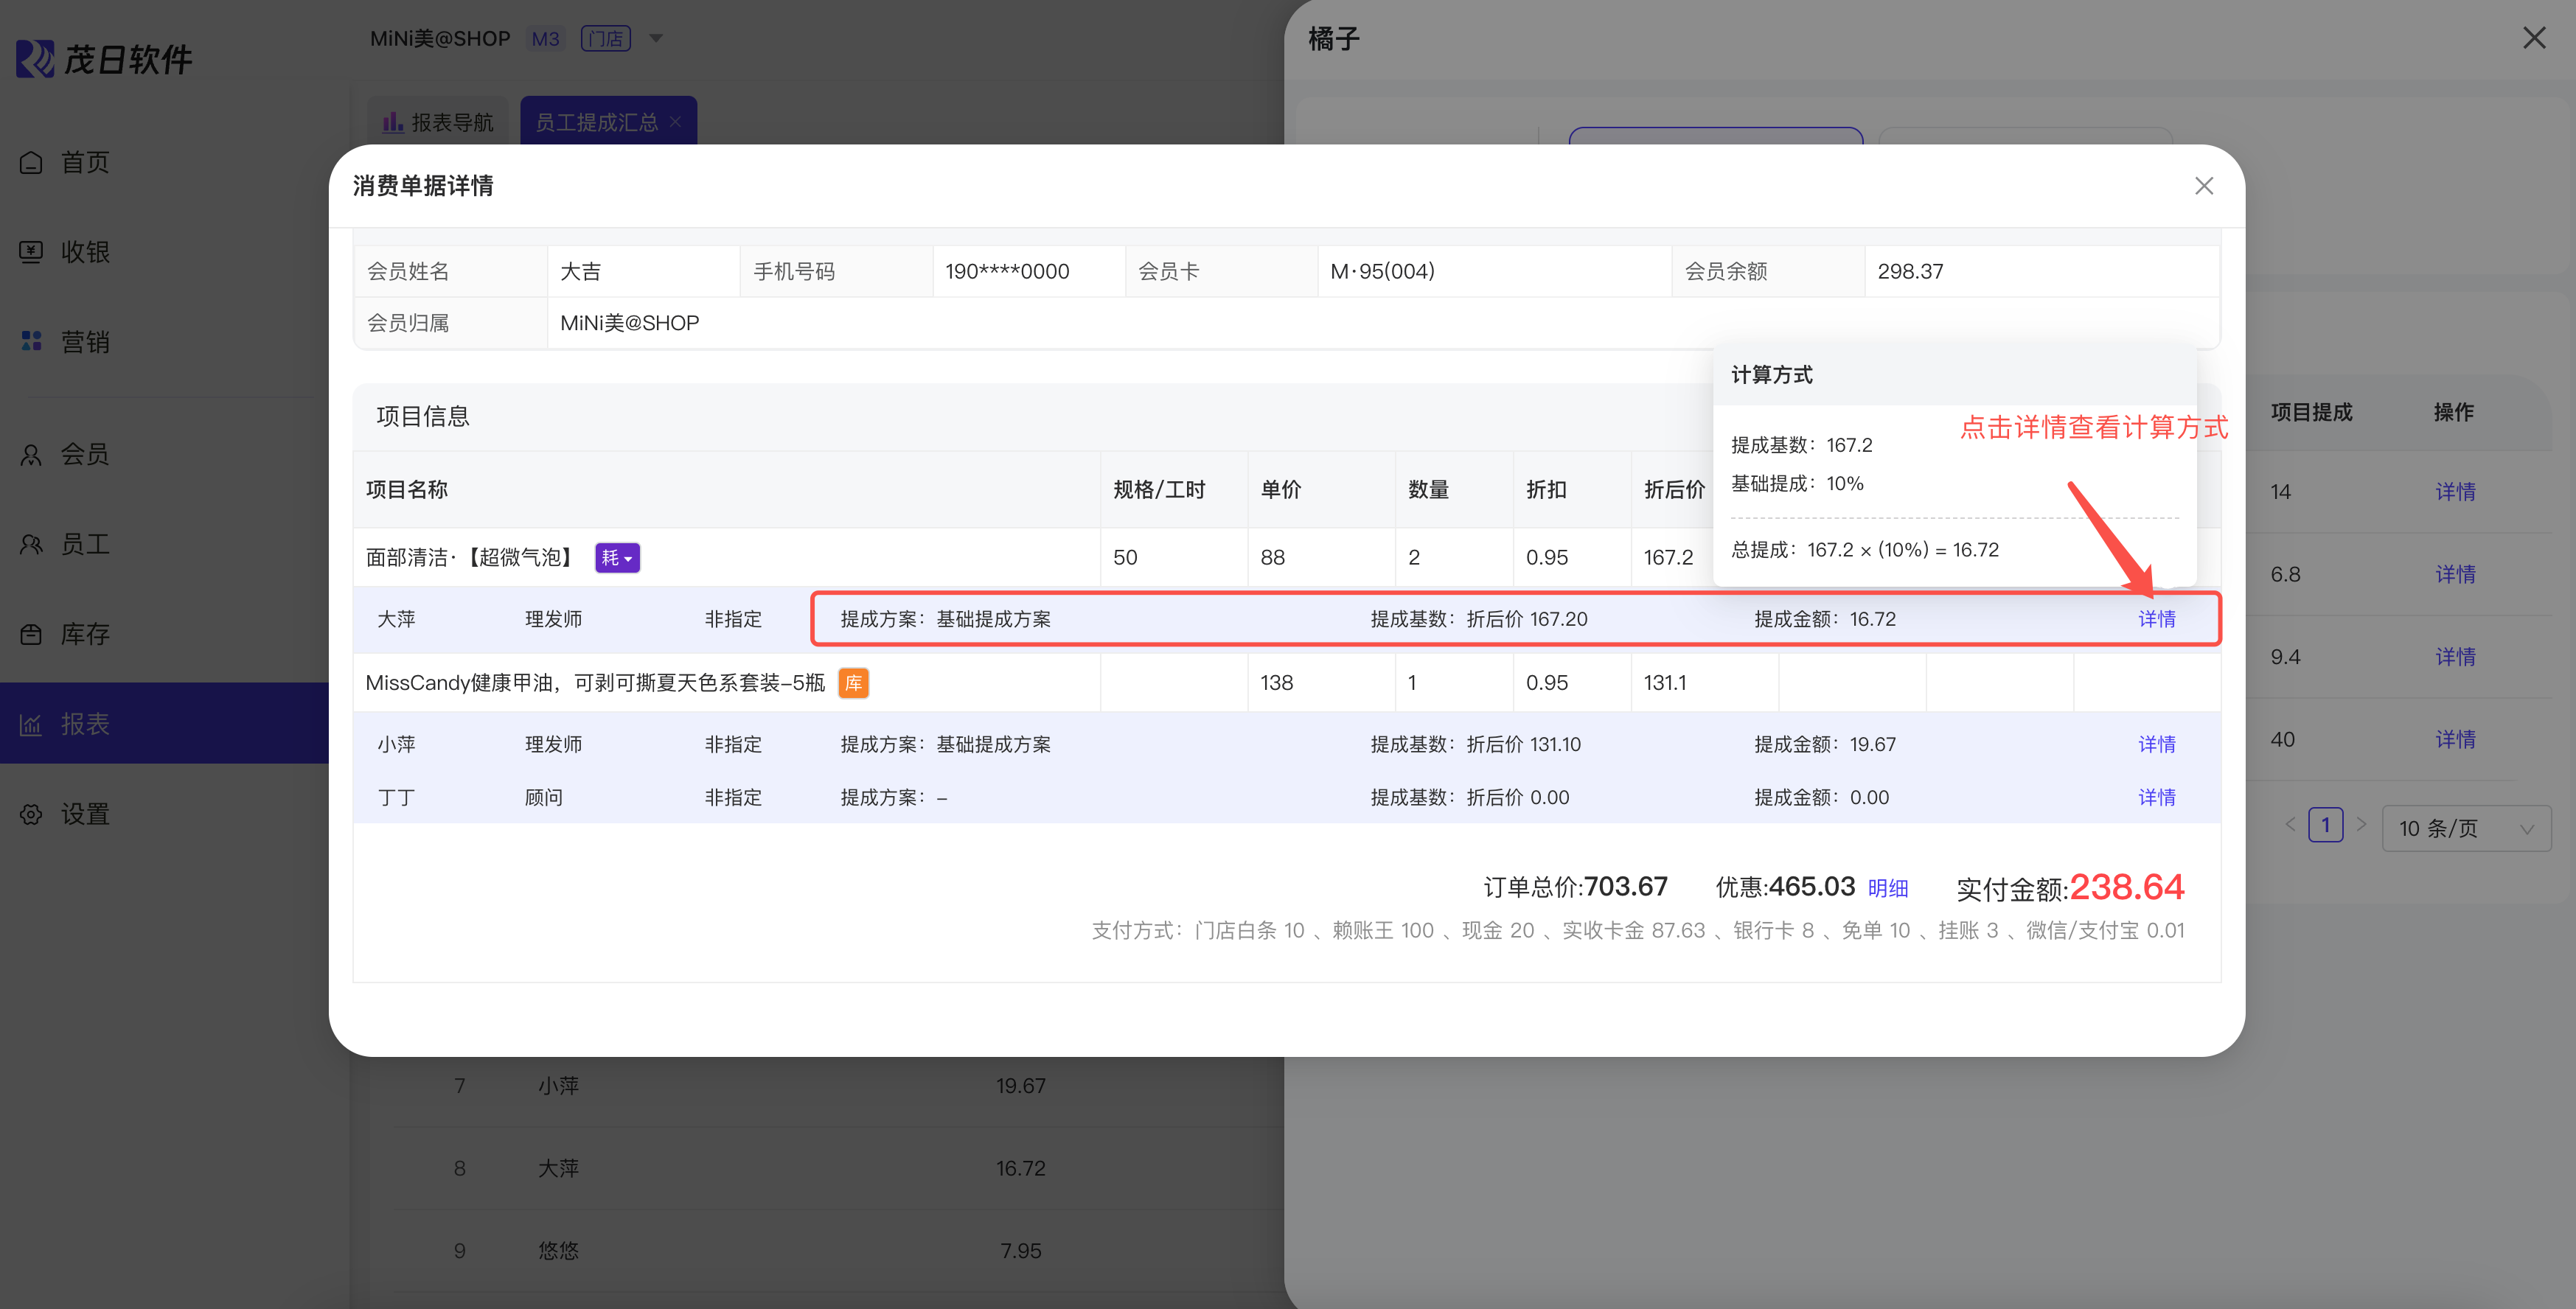The height and width of the screenshot is (1309, 2576).
Task: Click 实付金额 value 238.64
Action: pyautogui.click(x=2126, y=887)
